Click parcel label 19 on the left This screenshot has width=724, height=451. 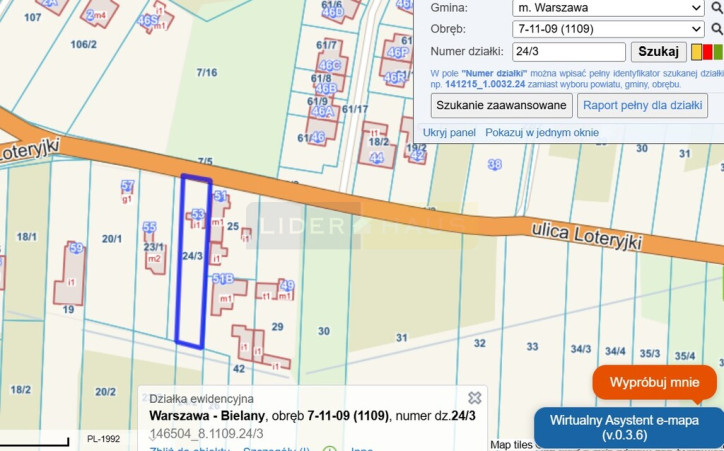[68, 309]
